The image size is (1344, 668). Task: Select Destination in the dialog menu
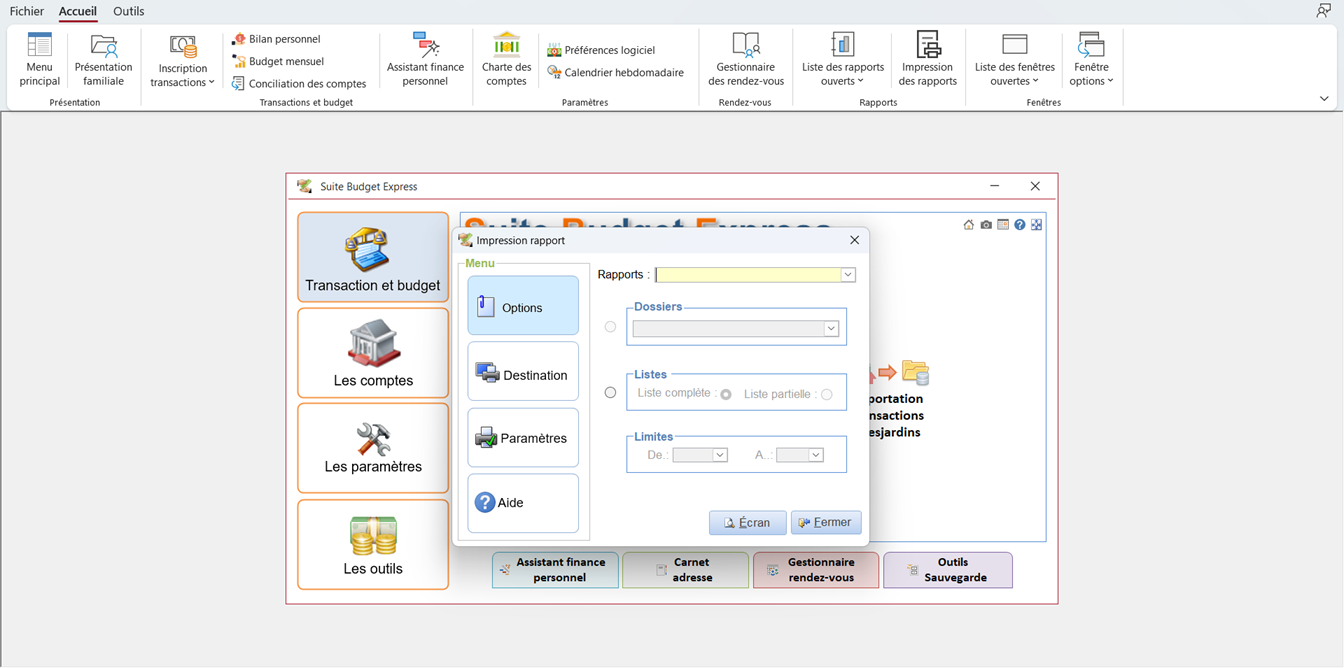coord(523,375)
